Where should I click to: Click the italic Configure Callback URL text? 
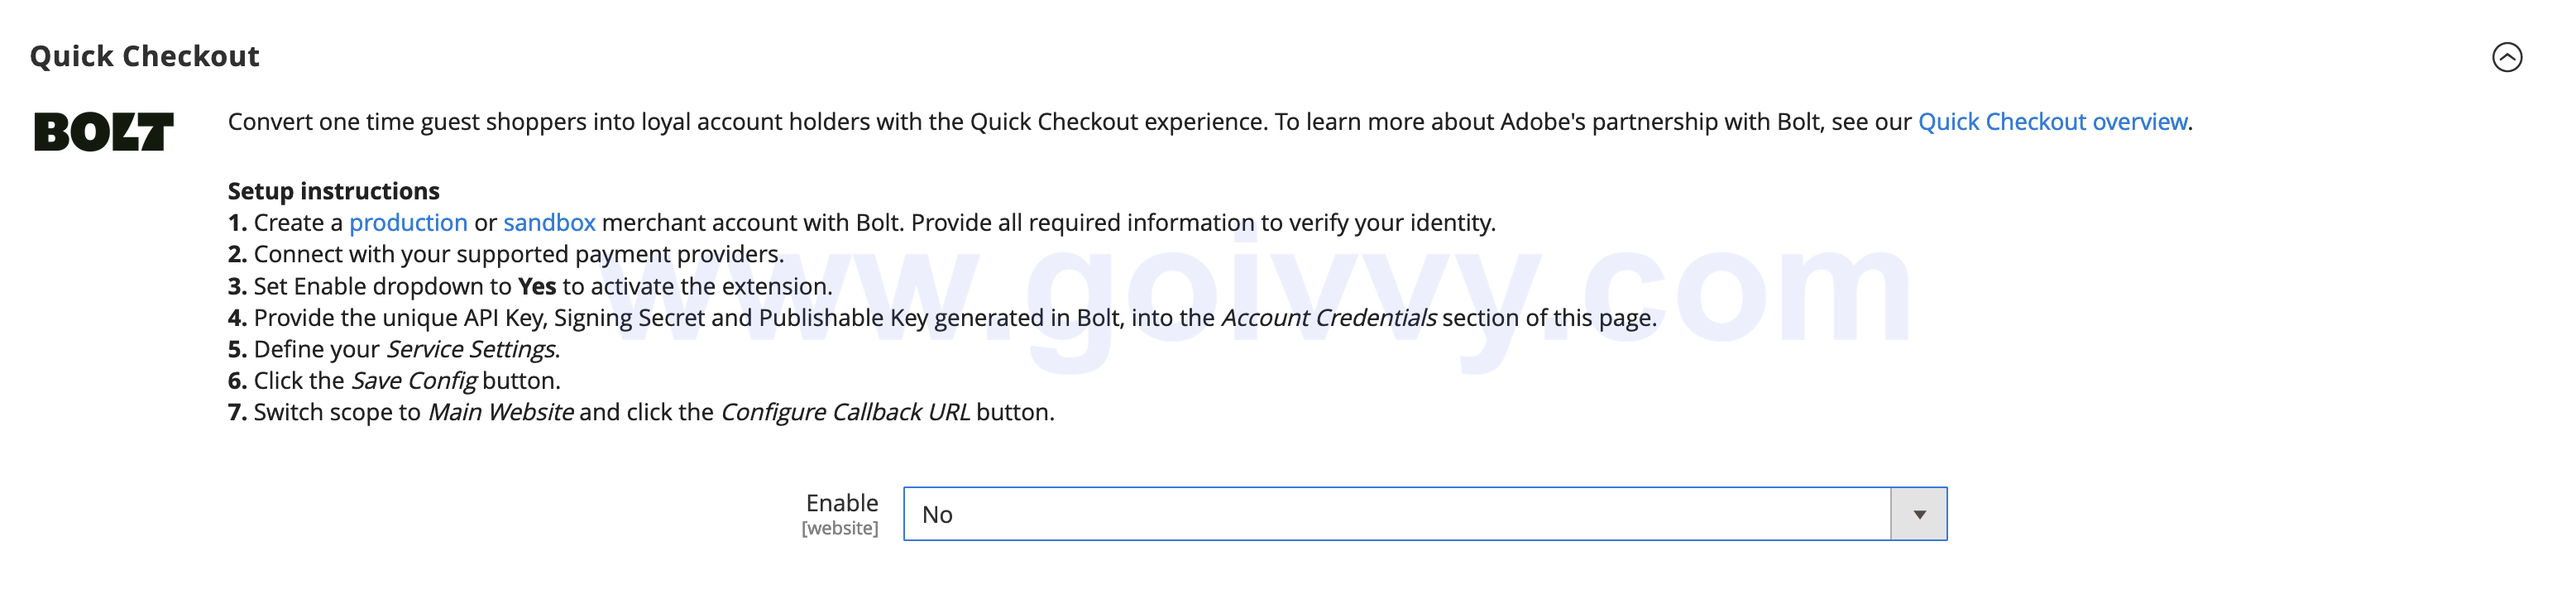pos(845,412)
